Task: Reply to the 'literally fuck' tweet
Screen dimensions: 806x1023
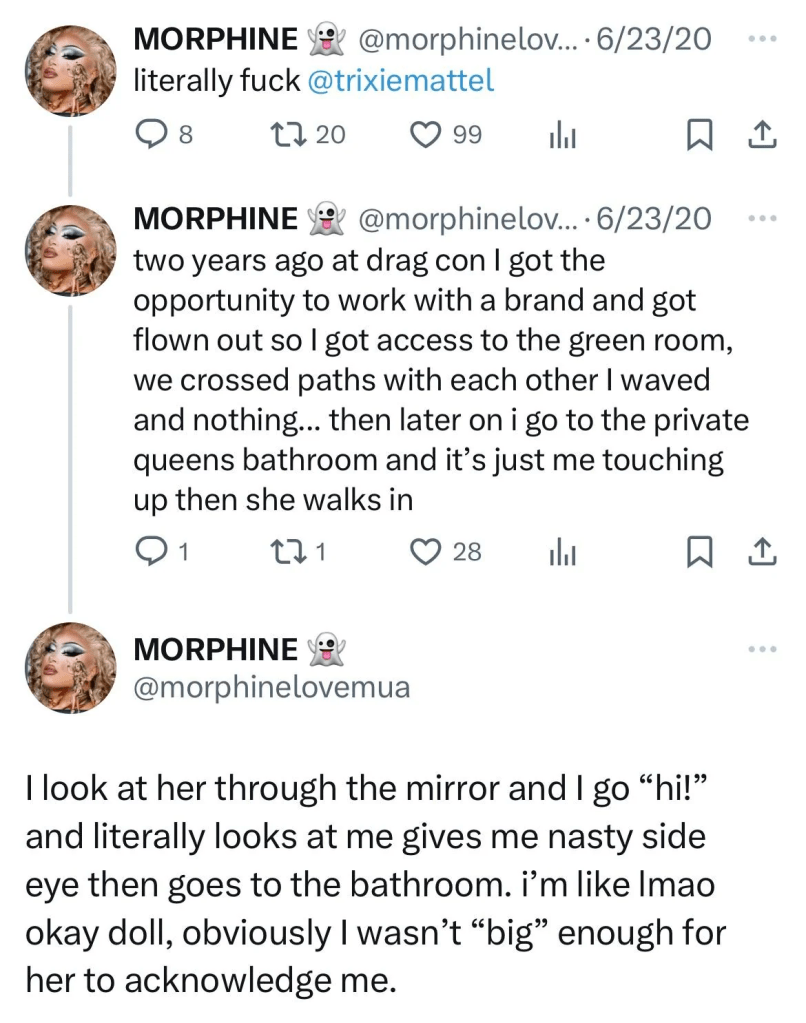Action: click(150, 134)
